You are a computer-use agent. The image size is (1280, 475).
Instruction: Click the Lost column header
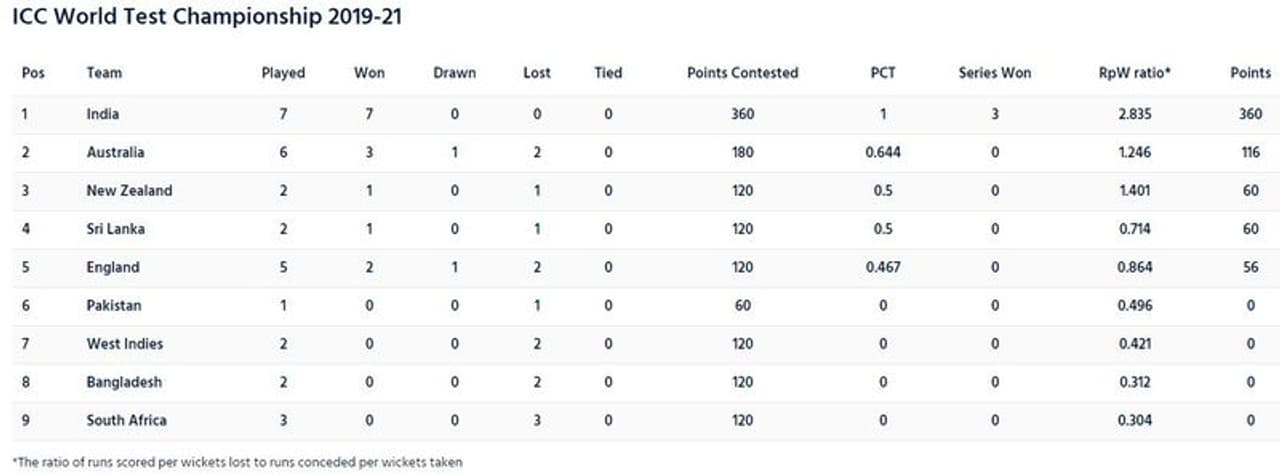[537, 73]
